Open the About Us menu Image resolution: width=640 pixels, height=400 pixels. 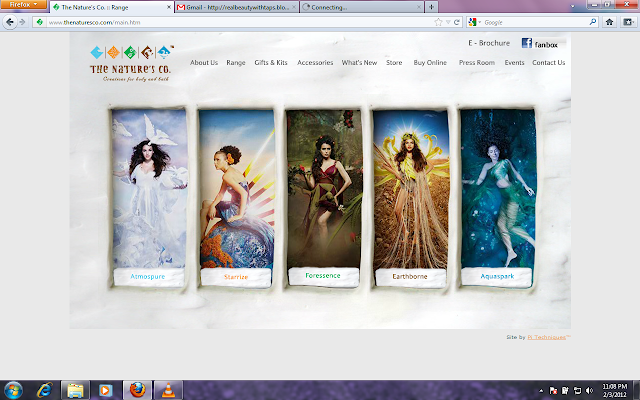pyautogui.click(x=204, y=62)
